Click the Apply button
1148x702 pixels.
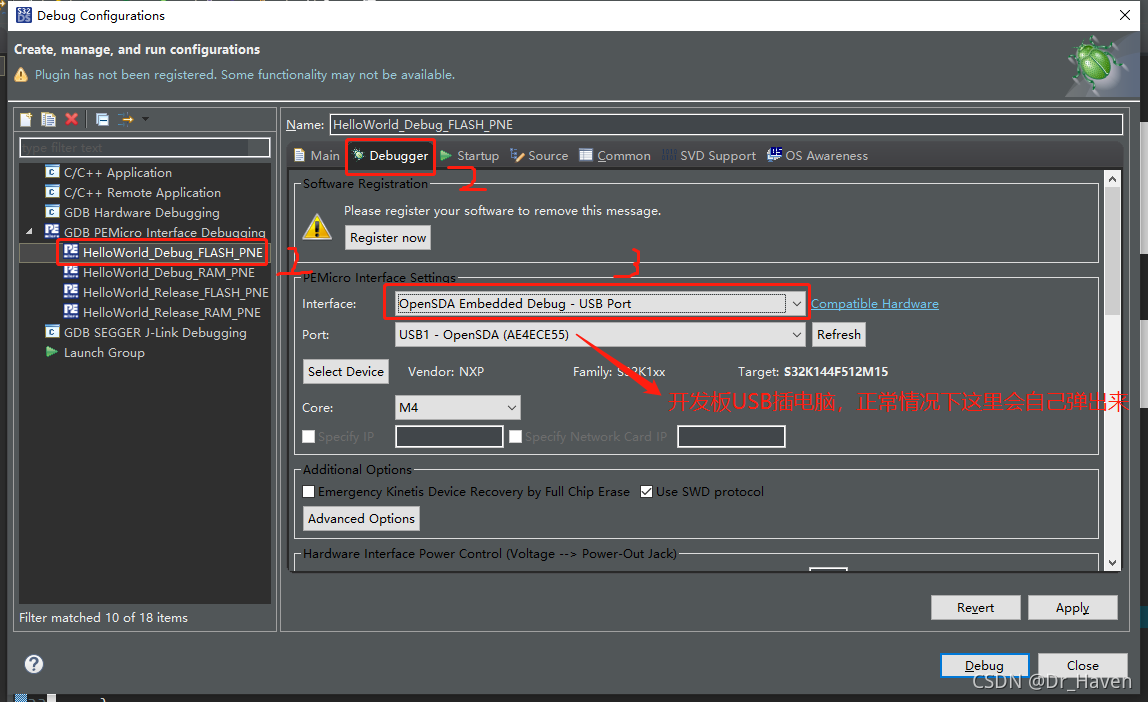(x=1072, y=608)
